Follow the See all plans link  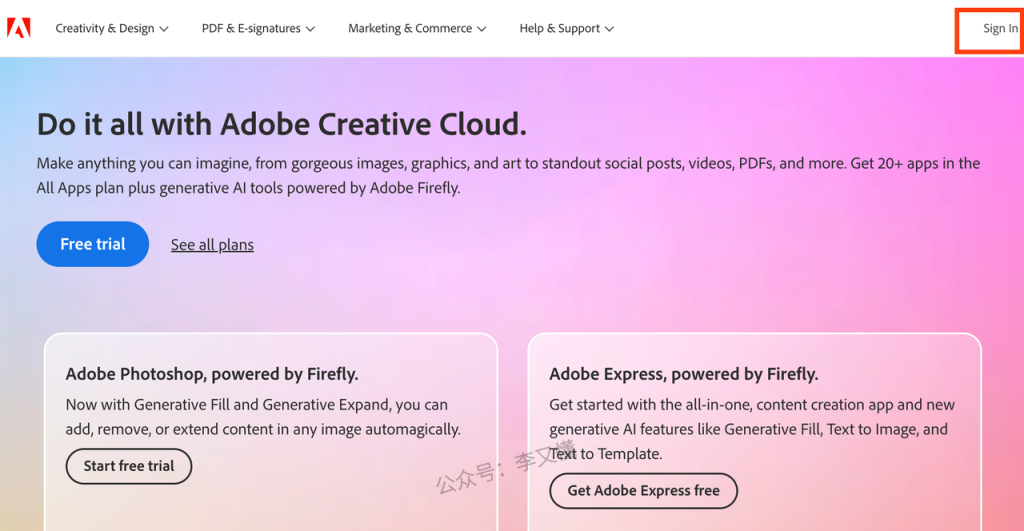212,245
